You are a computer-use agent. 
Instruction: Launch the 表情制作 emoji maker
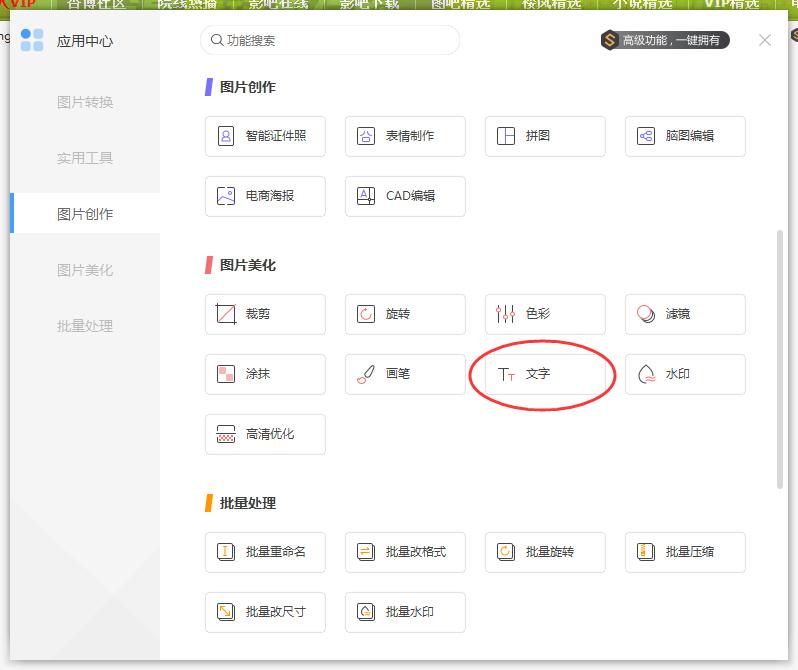coord(405,136)
